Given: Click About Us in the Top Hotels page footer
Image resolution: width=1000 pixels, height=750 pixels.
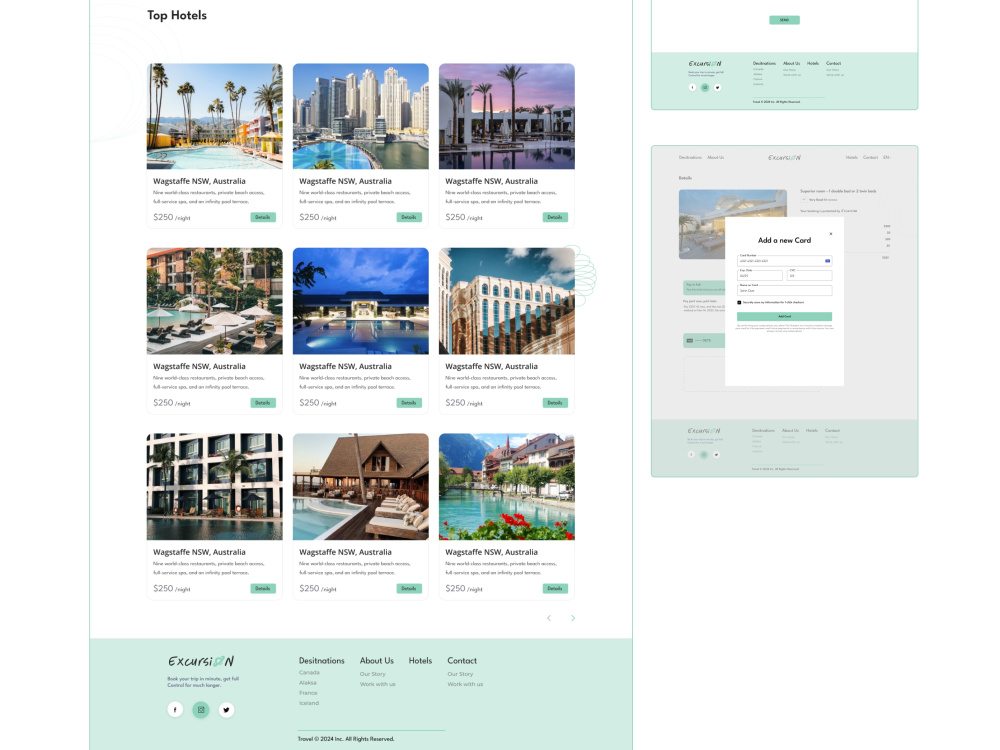Looking at the screenshot, I should 376,661.
